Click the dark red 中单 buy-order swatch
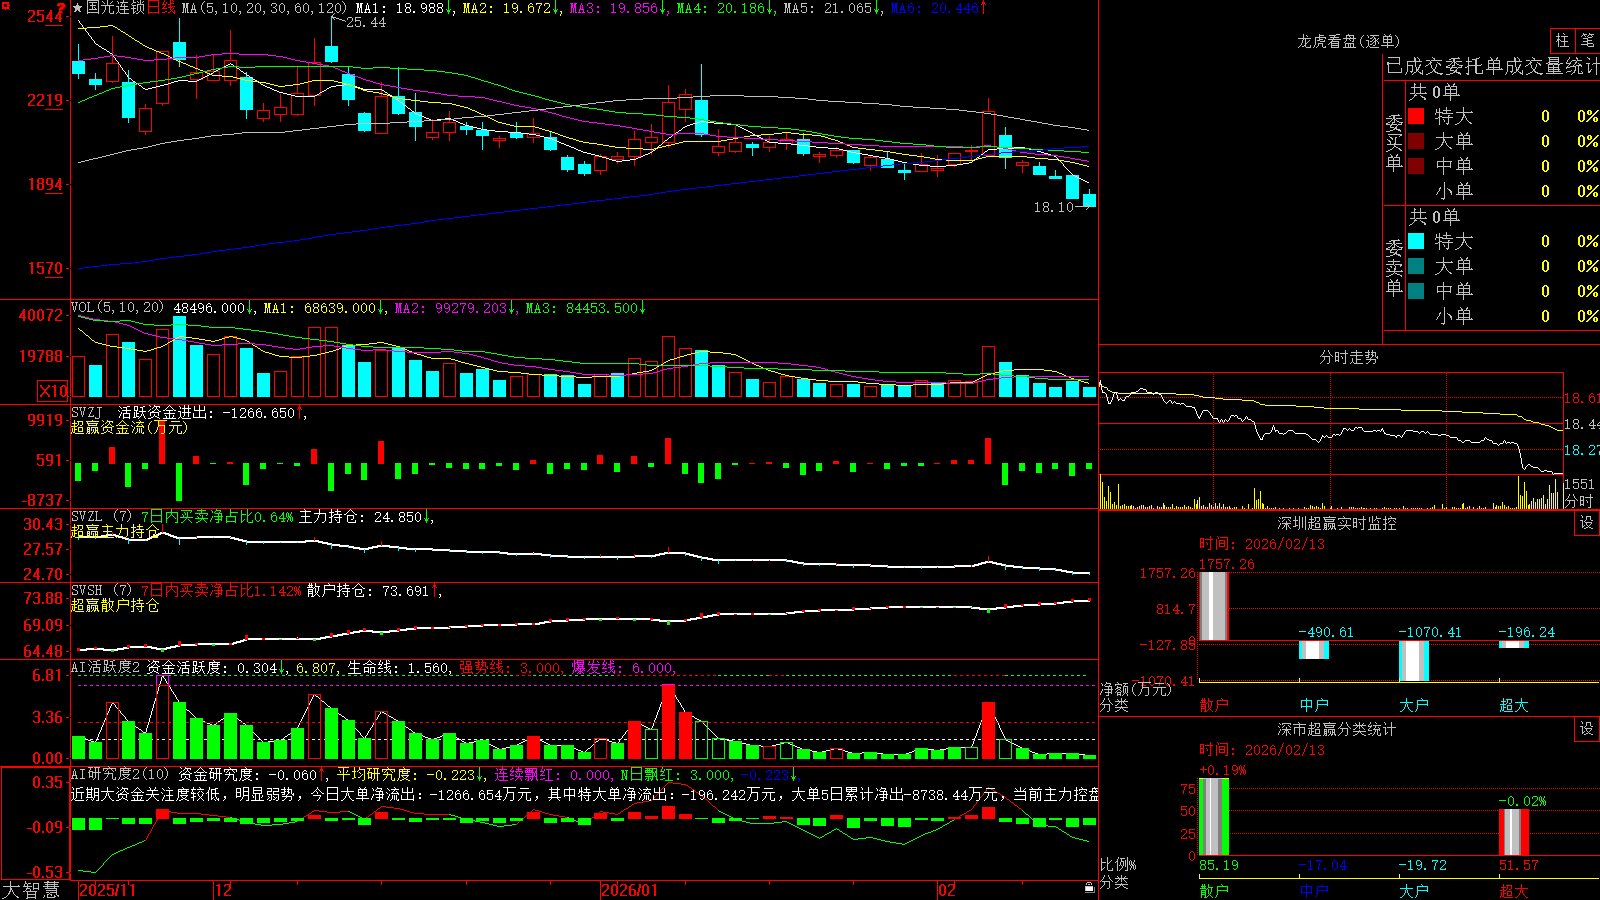This screenshot has width=1600, height=900. 1416,166
